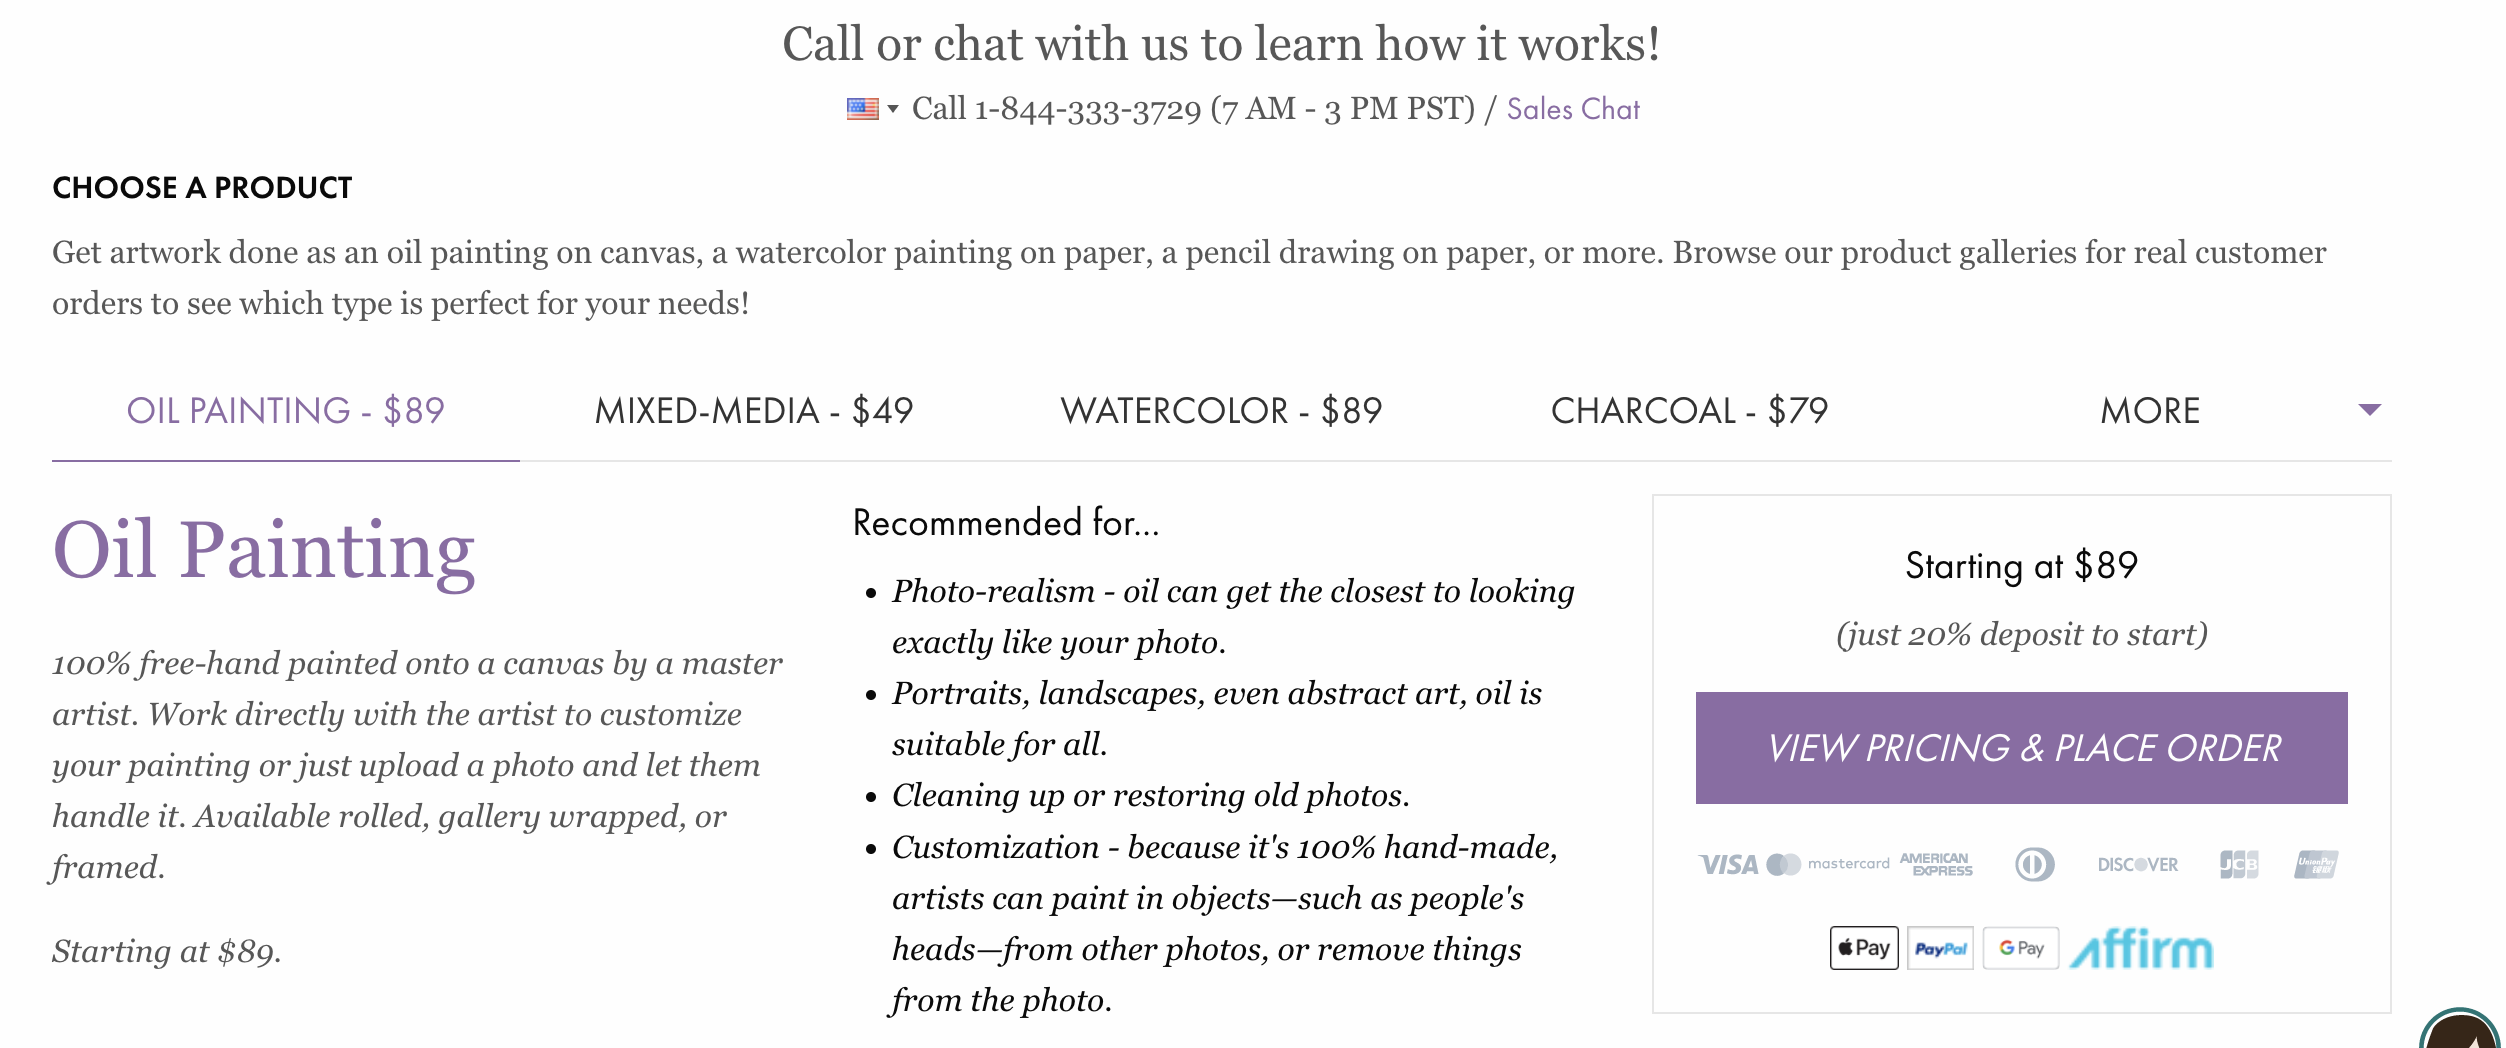Viewport: 2506px width, 1048px height.
Task: Switch to the Charcoal - $79 tab
Action: (1689, 411)
